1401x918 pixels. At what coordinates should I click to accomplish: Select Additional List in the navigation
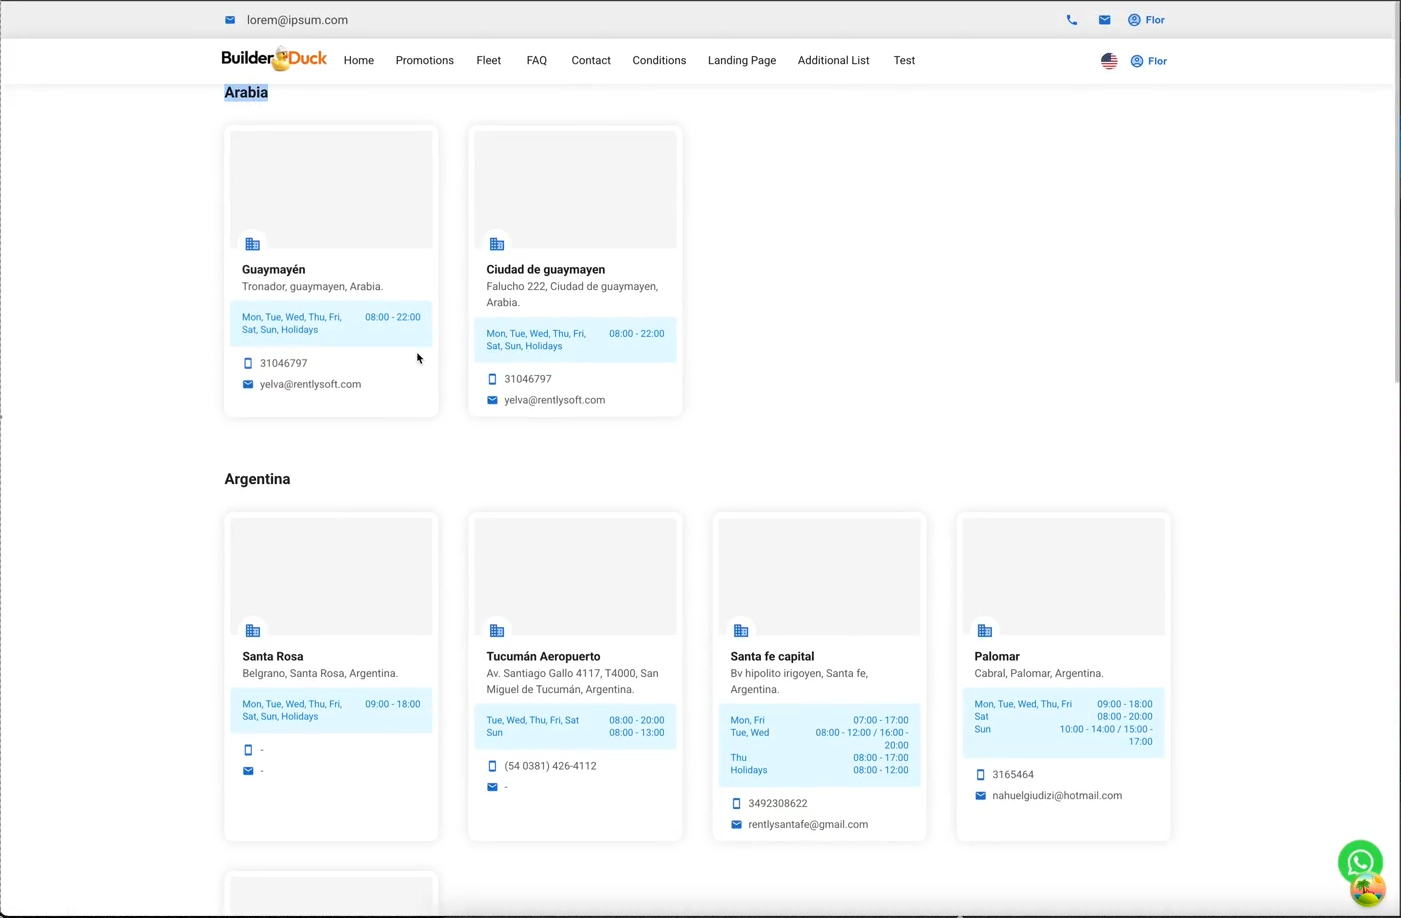point(833,61)
